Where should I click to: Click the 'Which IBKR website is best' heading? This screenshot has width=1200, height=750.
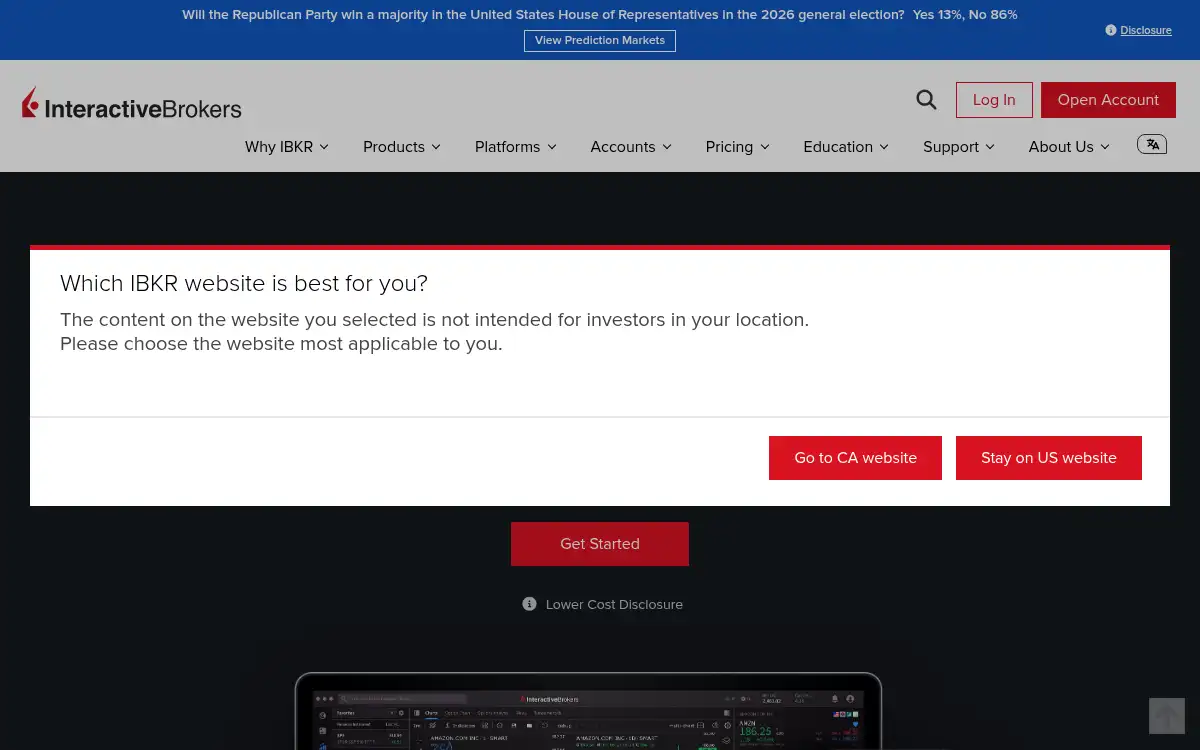(244, 283)
